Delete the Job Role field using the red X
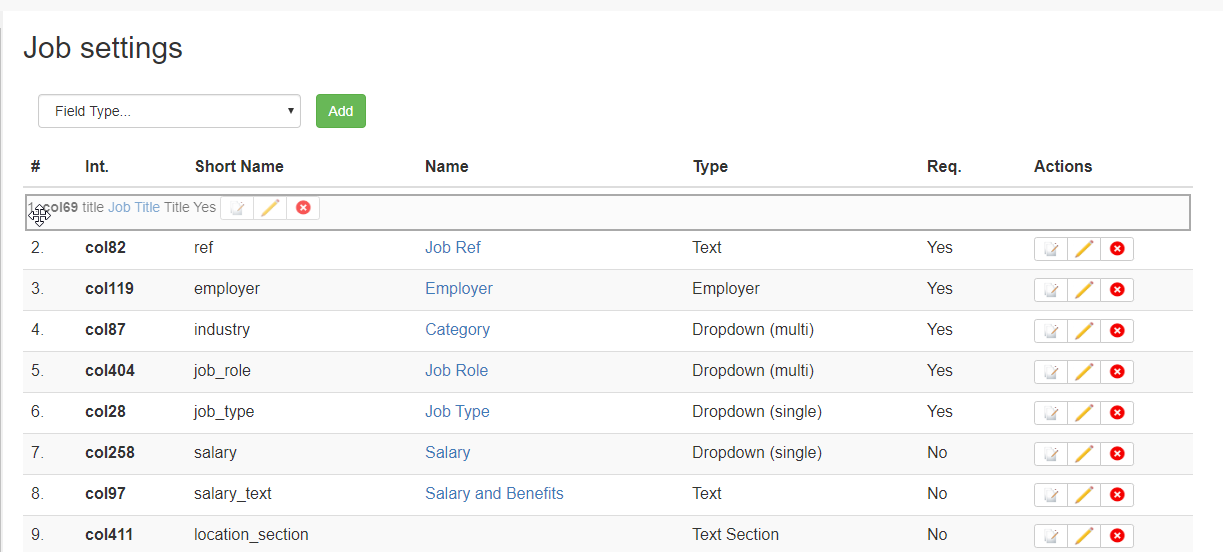Screen dimensions: 1223x552 1117,372
